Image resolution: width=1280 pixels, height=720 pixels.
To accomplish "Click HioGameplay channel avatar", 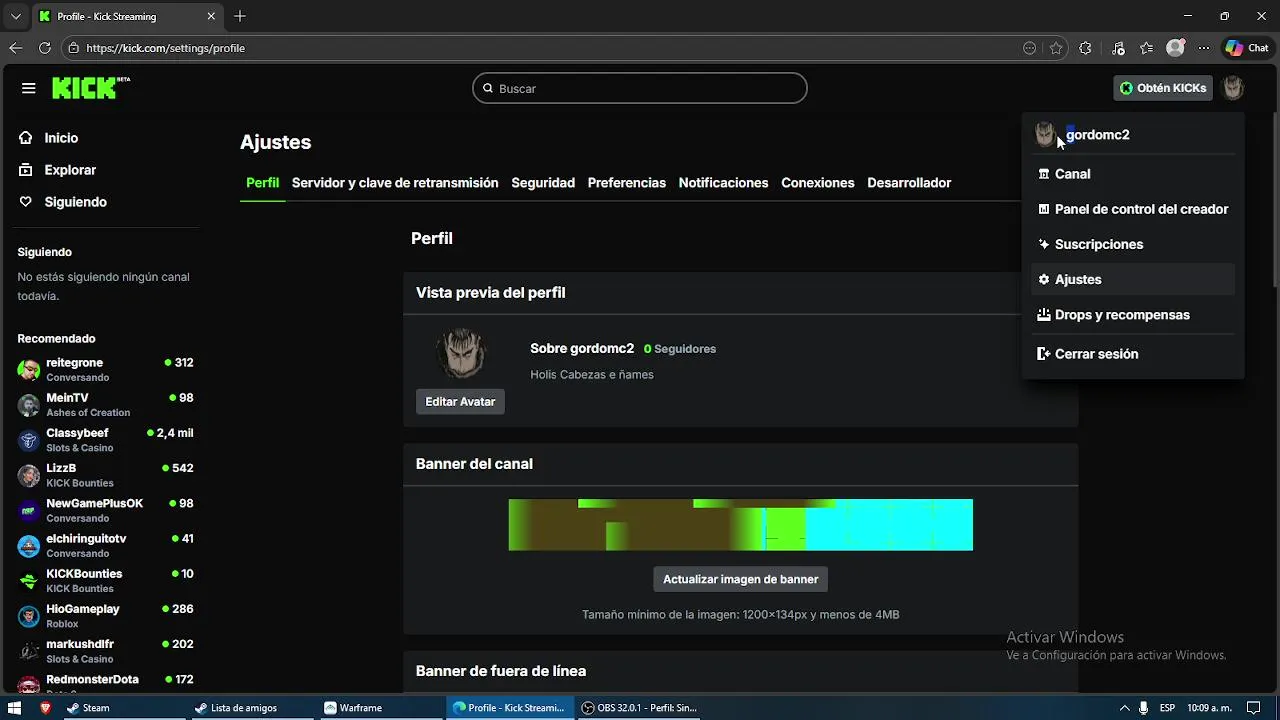I will click(29, 616).
